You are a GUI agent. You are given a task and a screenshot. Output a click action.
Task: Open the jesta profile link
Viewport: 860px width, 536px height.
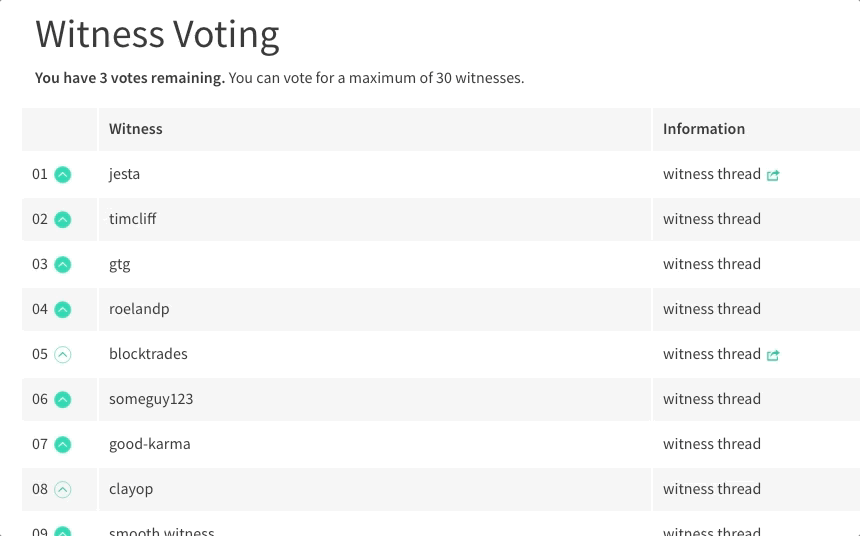pyautogui.click(x=125, y=174)
